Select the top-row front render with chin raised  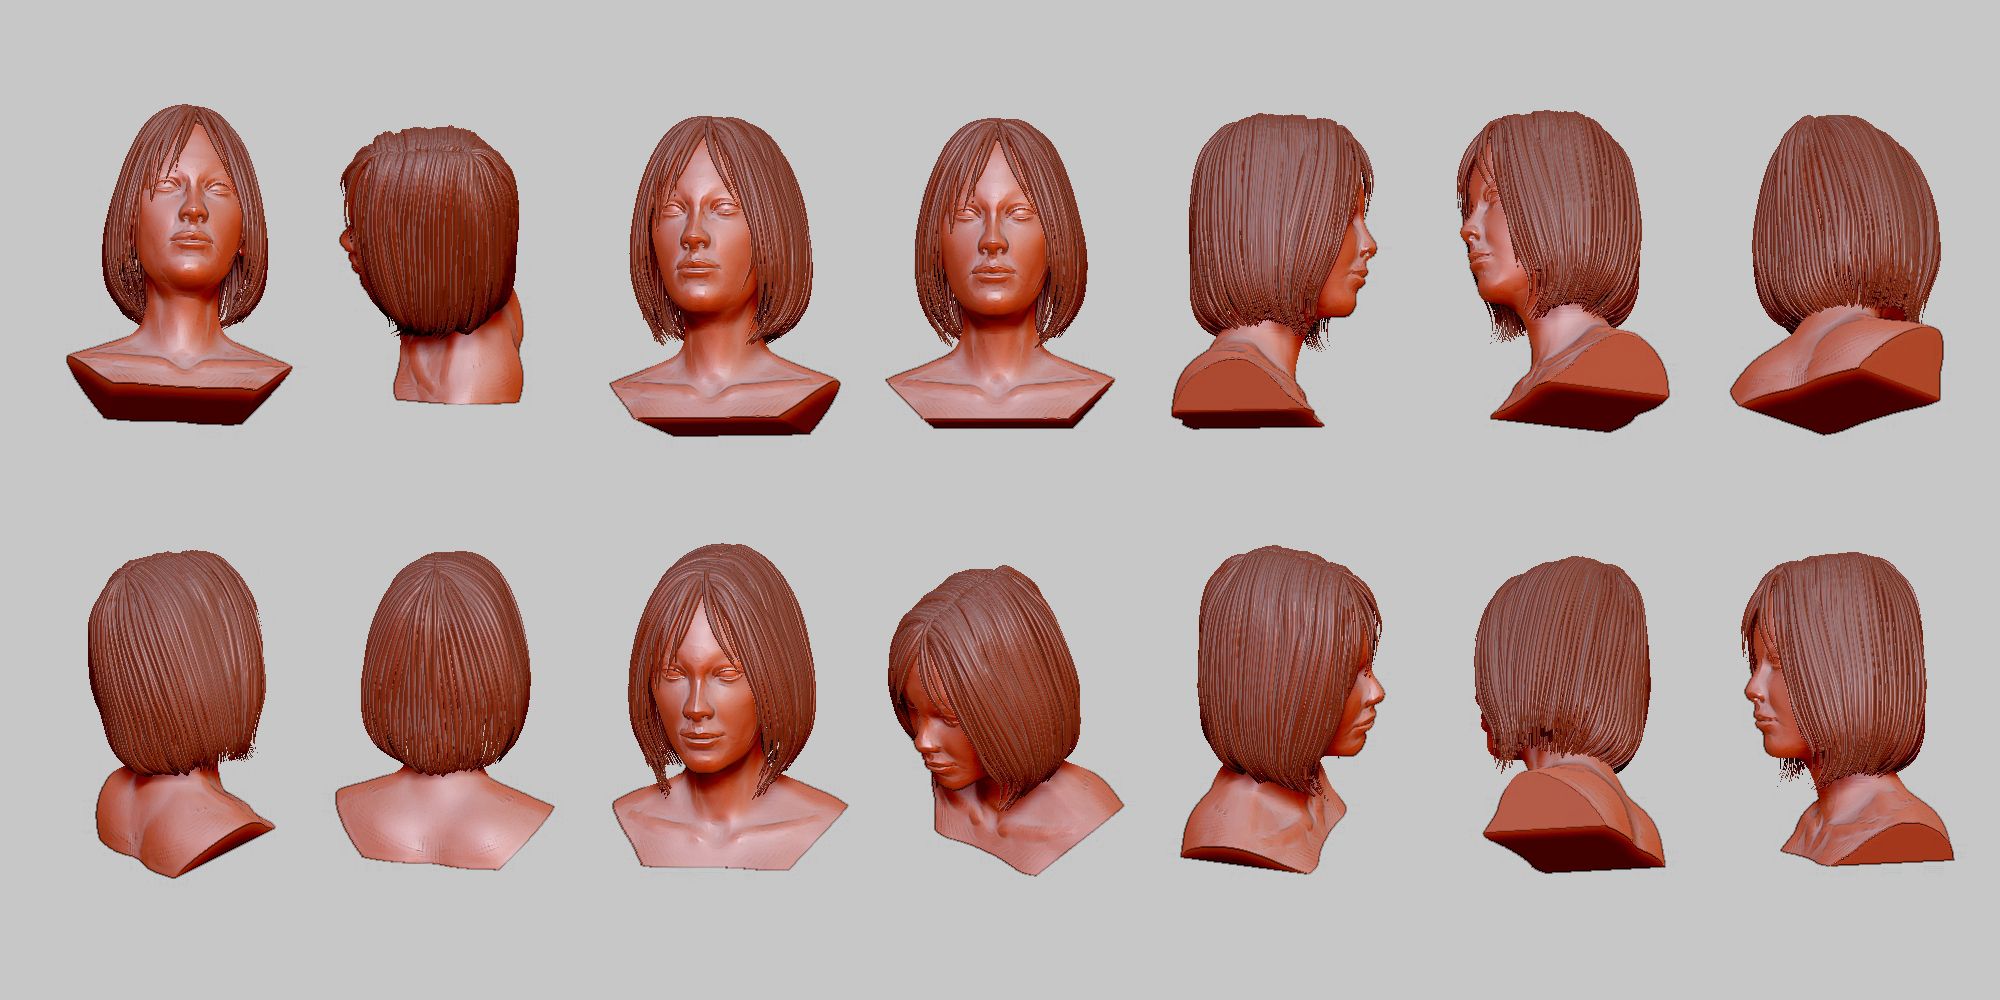point(180,263)
